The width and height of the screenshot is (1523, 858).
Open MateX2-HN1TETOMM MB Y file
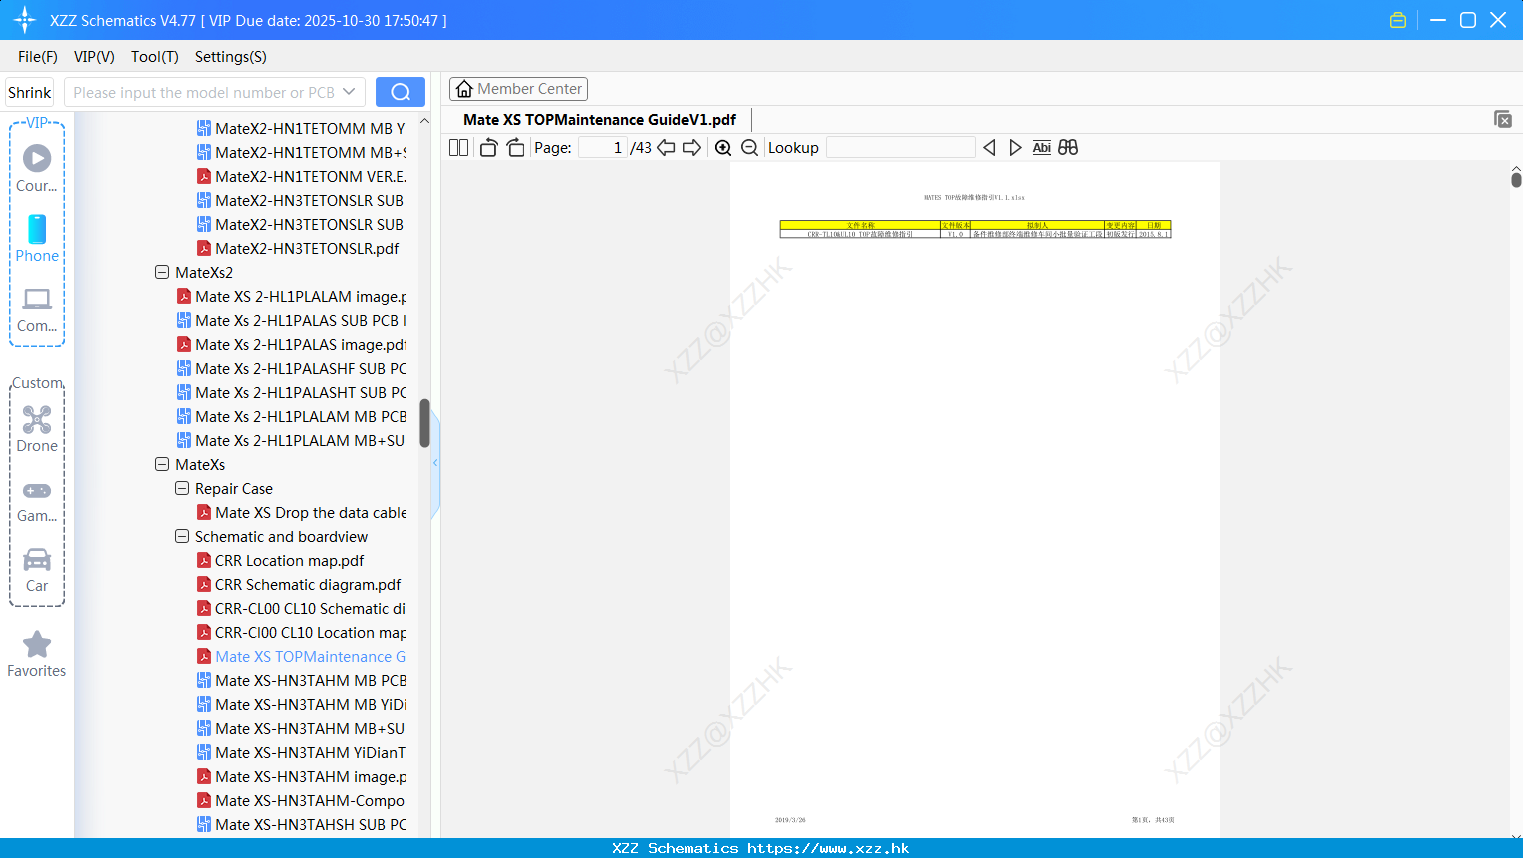pyautogui.click(x=301, y=129)
